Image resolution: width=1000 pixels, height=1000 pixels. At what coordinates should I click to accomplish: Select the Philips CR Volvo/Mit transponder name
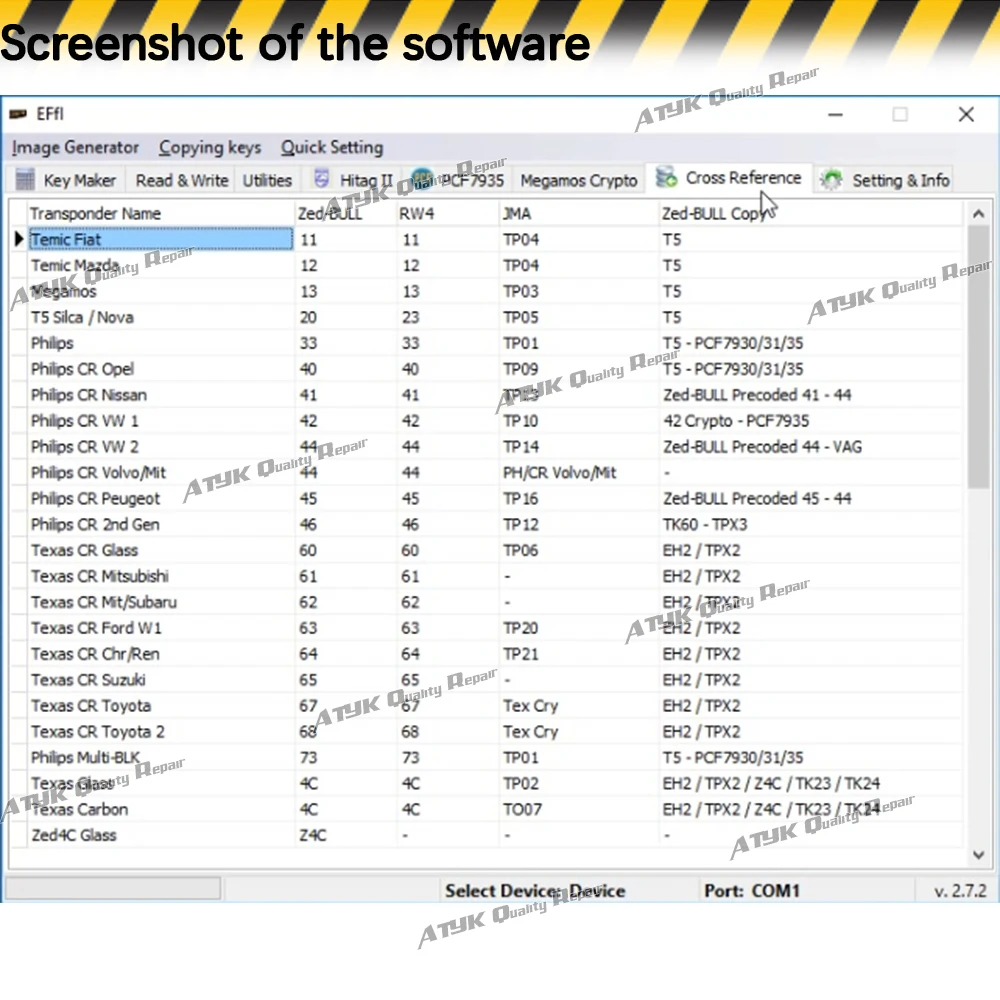click(x=98, y=473)
